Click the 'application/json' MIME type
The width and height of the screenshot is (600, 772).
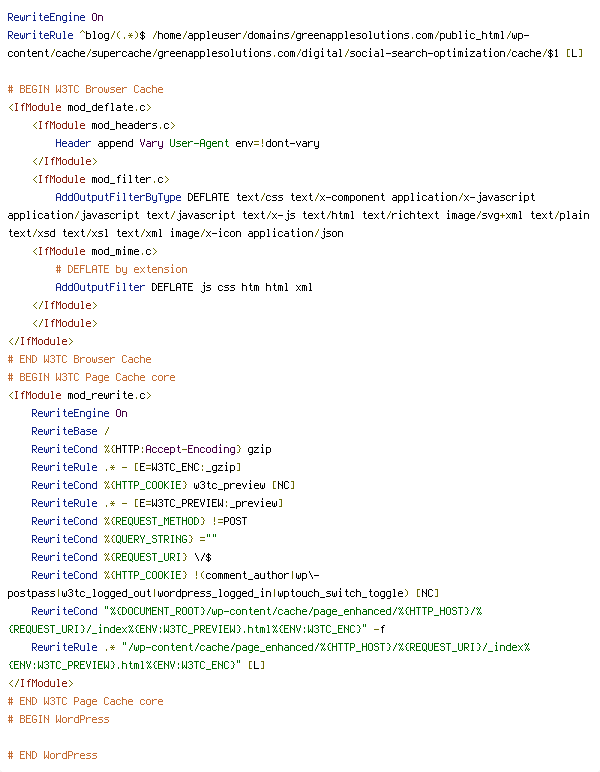pyautogui.click(x=295, y=233)
